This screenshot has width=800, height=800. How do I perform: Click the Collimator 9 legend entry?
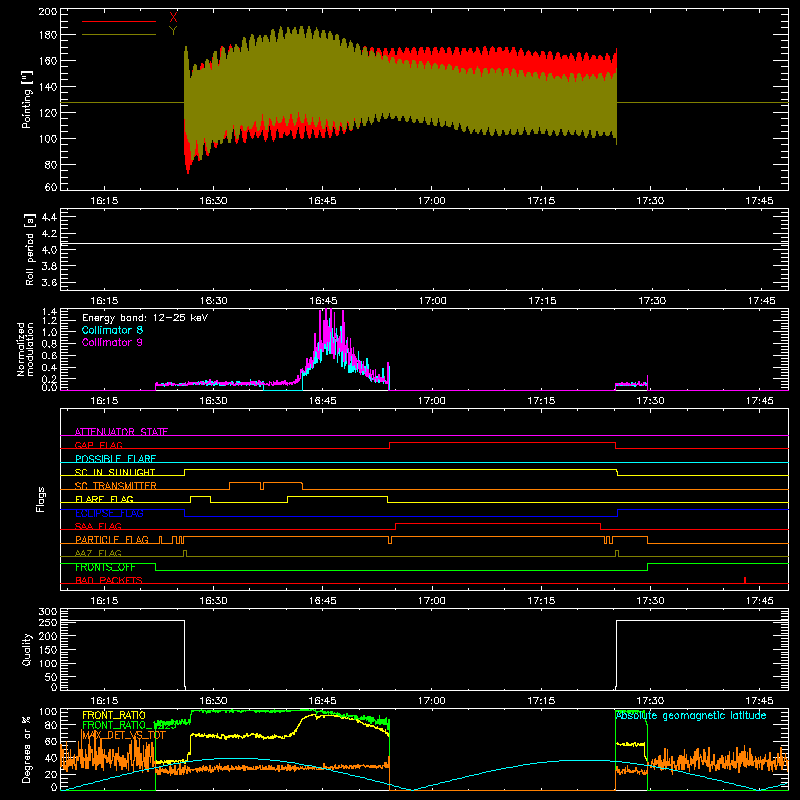click(112, 342)
